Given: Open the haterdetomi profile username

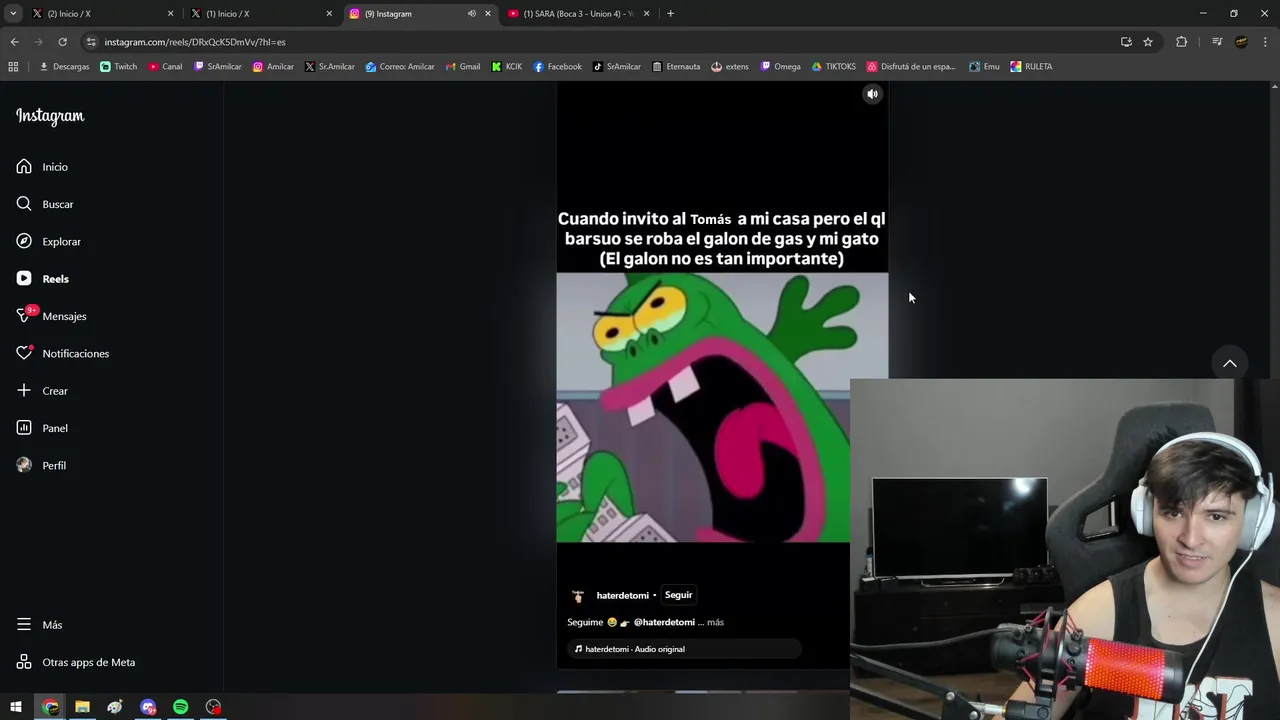Looking at the screenshot, I should tap(622, 596).
